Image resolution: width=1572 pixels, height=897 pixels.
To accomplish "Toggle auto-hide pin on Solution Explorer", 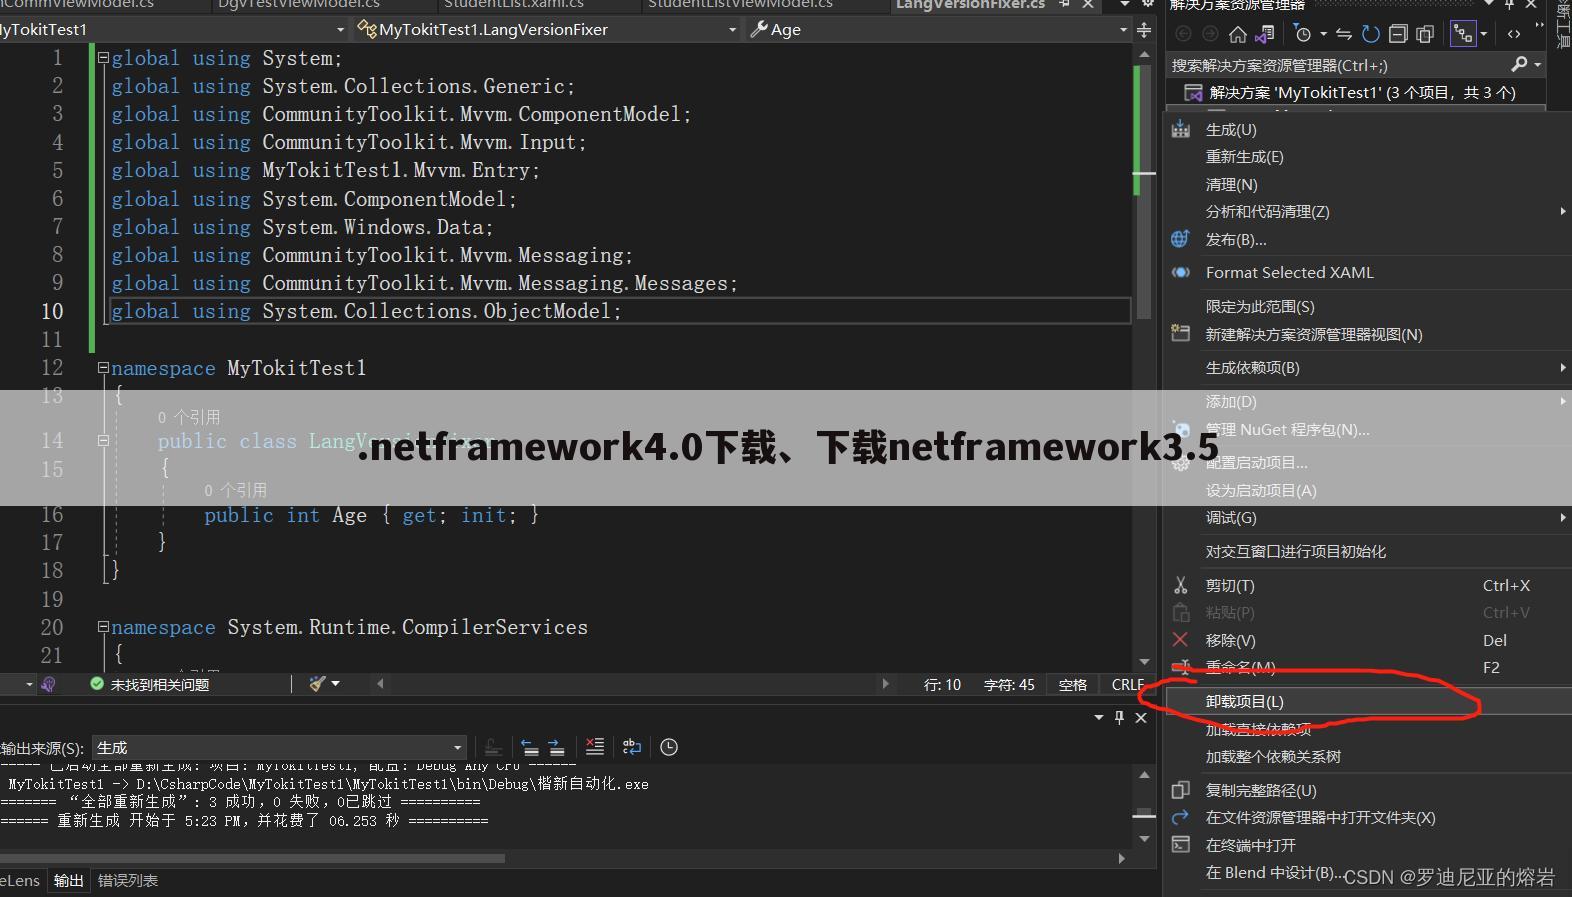I will [x=1510, y=5].
